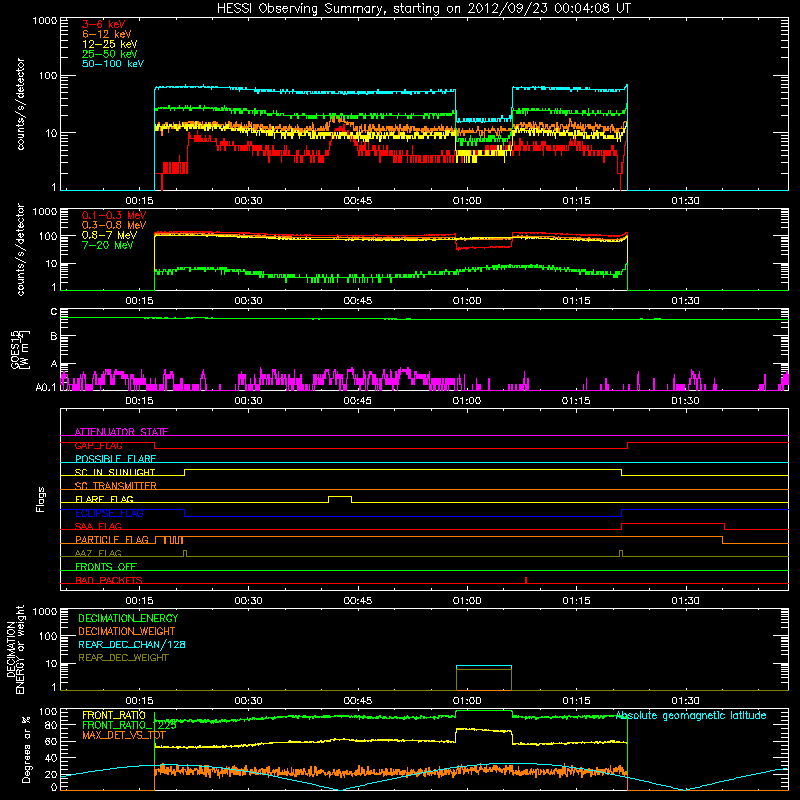Select the REAR_DEC_WEIGHT legend entry

(123, 658)
